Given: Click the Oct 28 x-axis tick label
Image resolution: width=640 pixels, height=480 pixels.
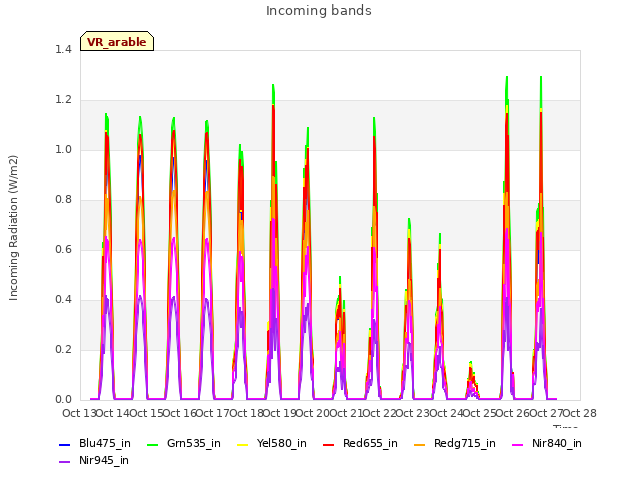Looking at the screenshot, I should click(x=580, y=413).
